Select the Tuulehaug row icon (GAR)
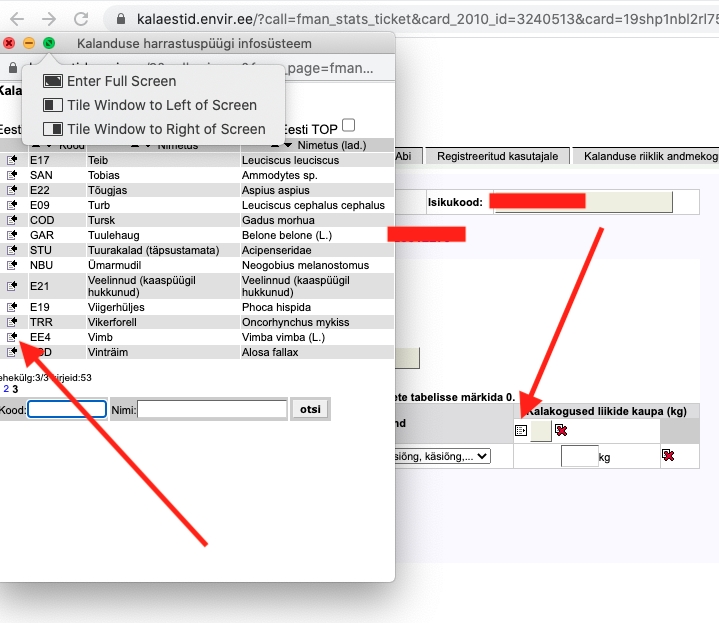The image size is (719, 623). click(12, 235)
